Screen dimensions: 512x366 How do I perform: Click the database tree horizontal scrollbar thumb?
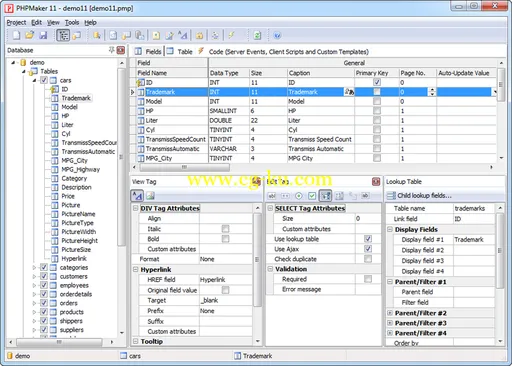pos(59,342)
